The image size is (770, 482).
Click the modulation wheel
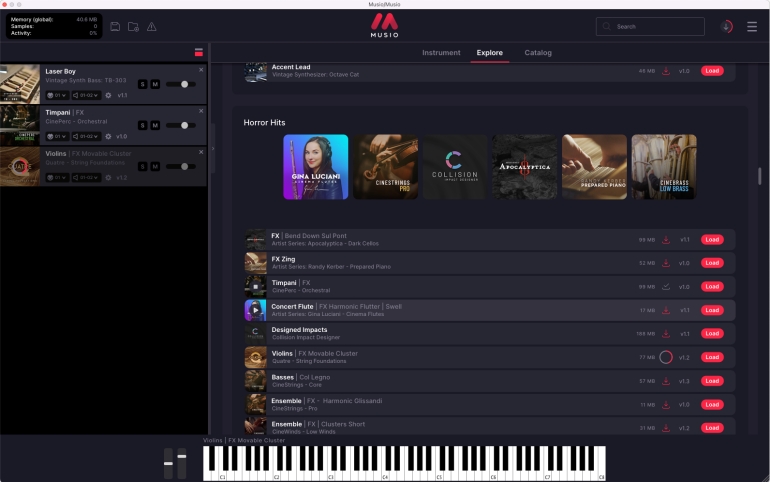182,463
